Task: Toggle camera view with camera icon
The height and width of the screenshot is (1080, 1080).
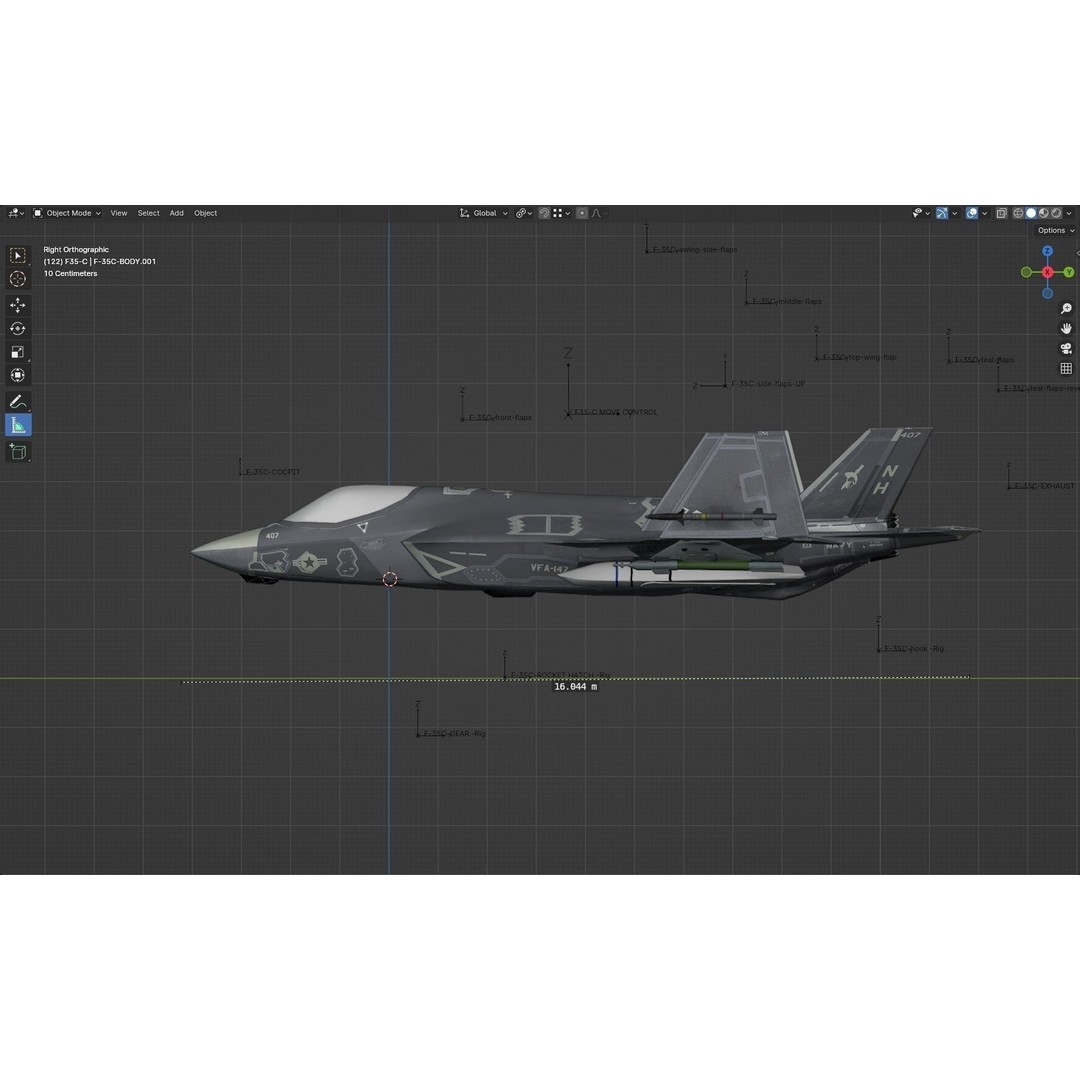Action: (1066, 349)
